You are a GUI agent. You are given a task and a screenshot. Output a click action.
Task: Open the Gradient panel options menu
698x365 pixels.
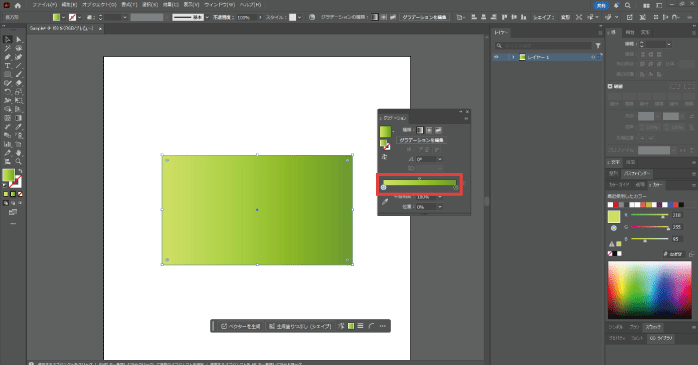click(466, 118)
